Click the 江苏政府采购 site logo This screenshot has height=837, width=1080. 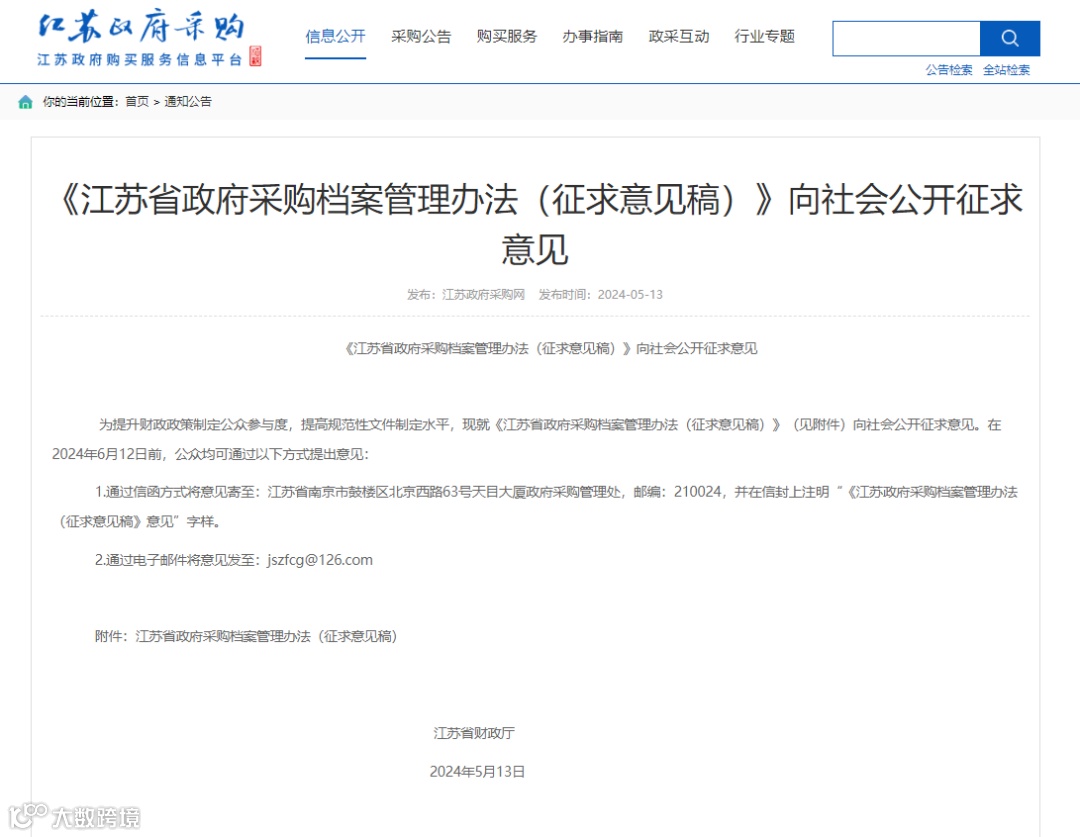tap(142, 28)
